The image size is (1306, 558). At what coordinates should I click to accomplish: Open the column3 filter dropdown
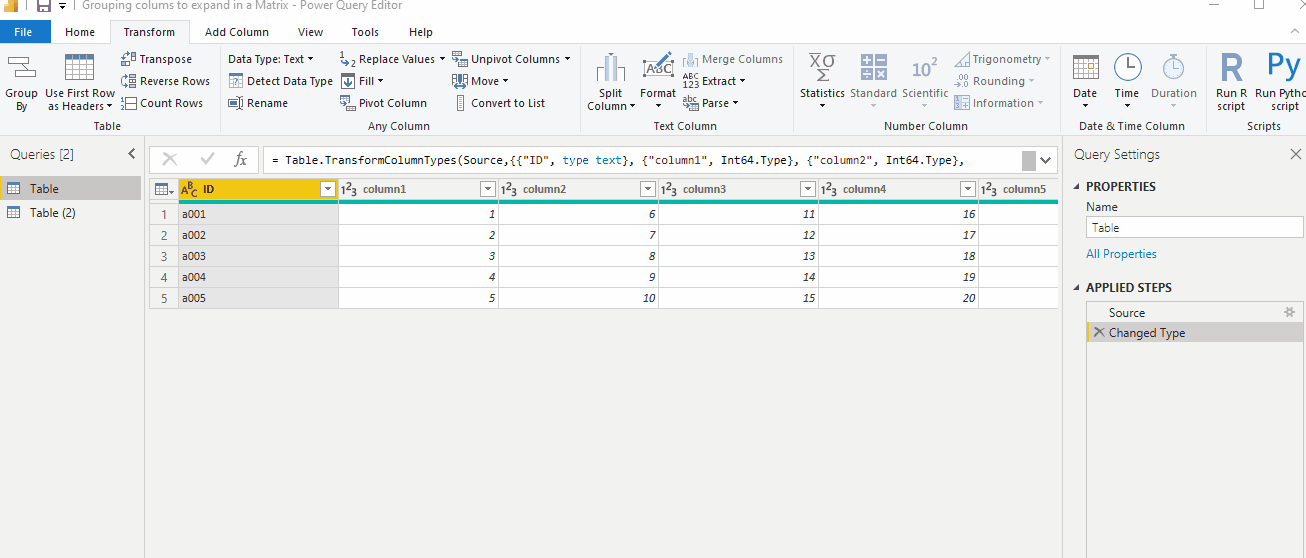pos(807,189)
